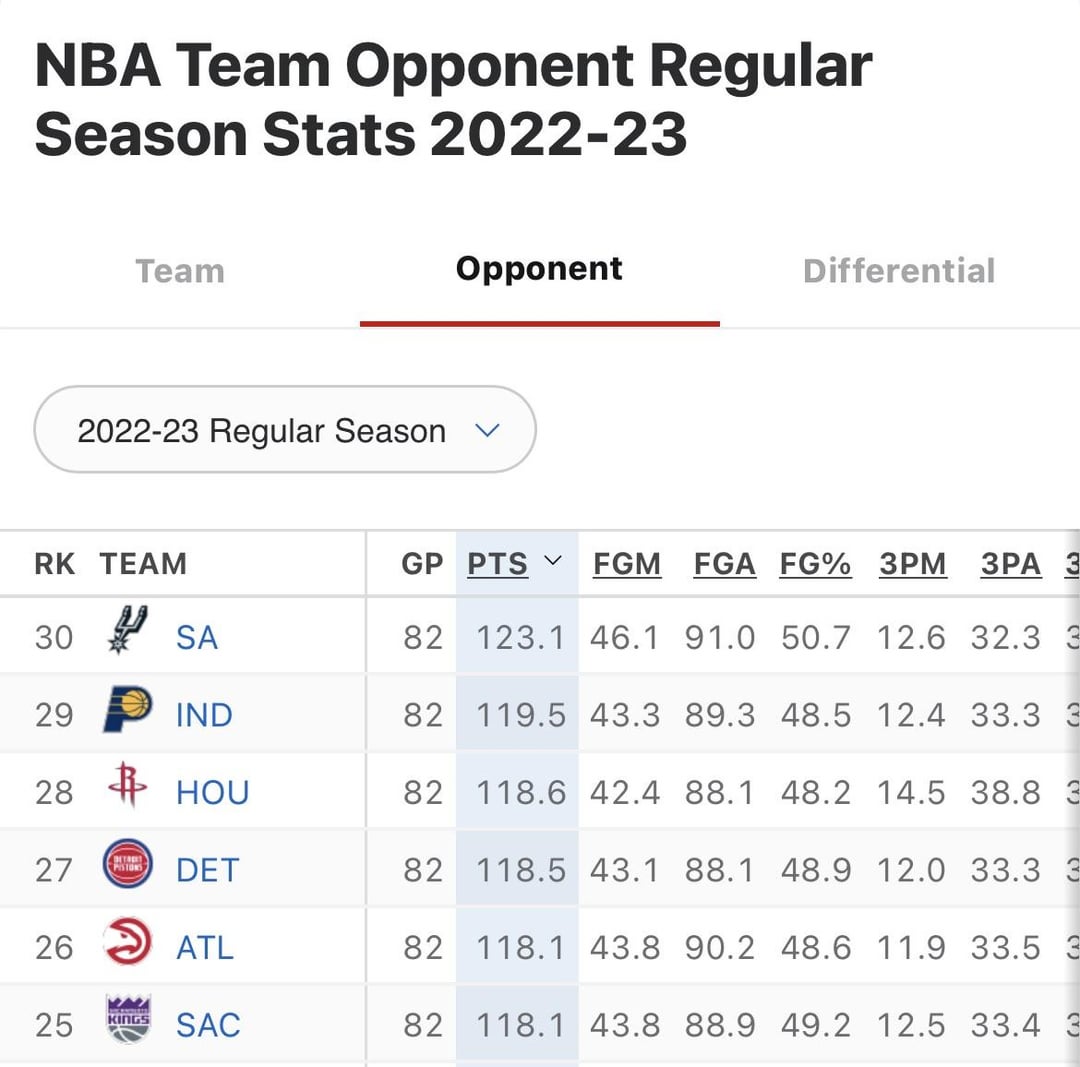Click the PTS column sort arrow

point(553,562)
